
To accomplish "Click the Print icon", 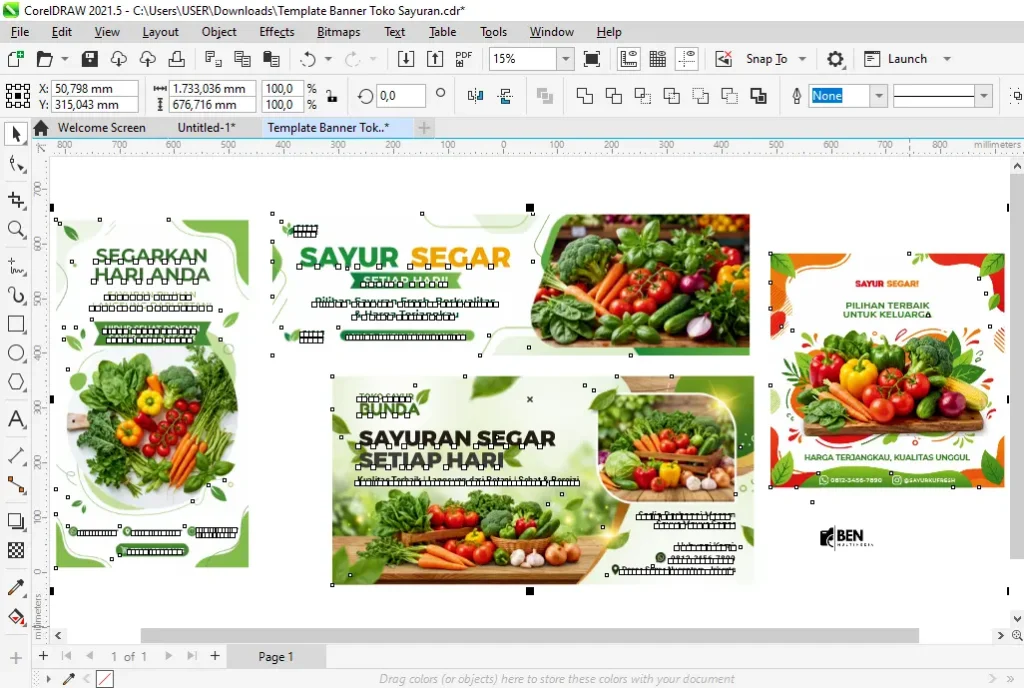I will click(176, 59).
